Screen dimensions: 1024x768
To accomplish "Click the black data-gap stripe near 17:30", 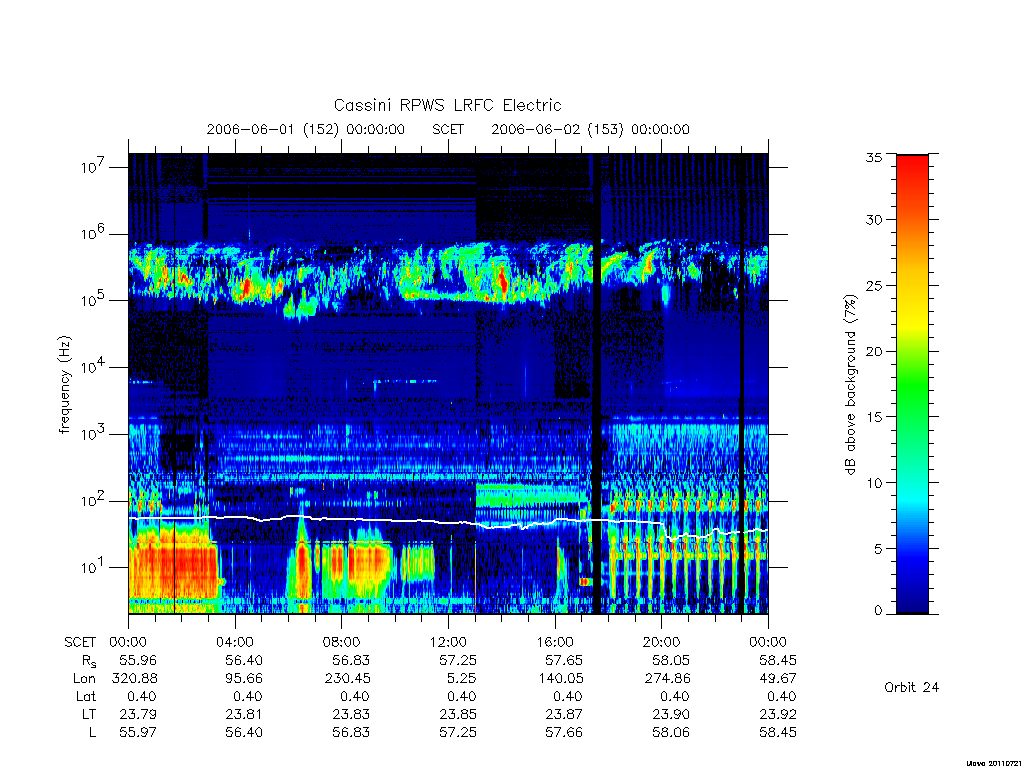I will (x=596, y=384).
